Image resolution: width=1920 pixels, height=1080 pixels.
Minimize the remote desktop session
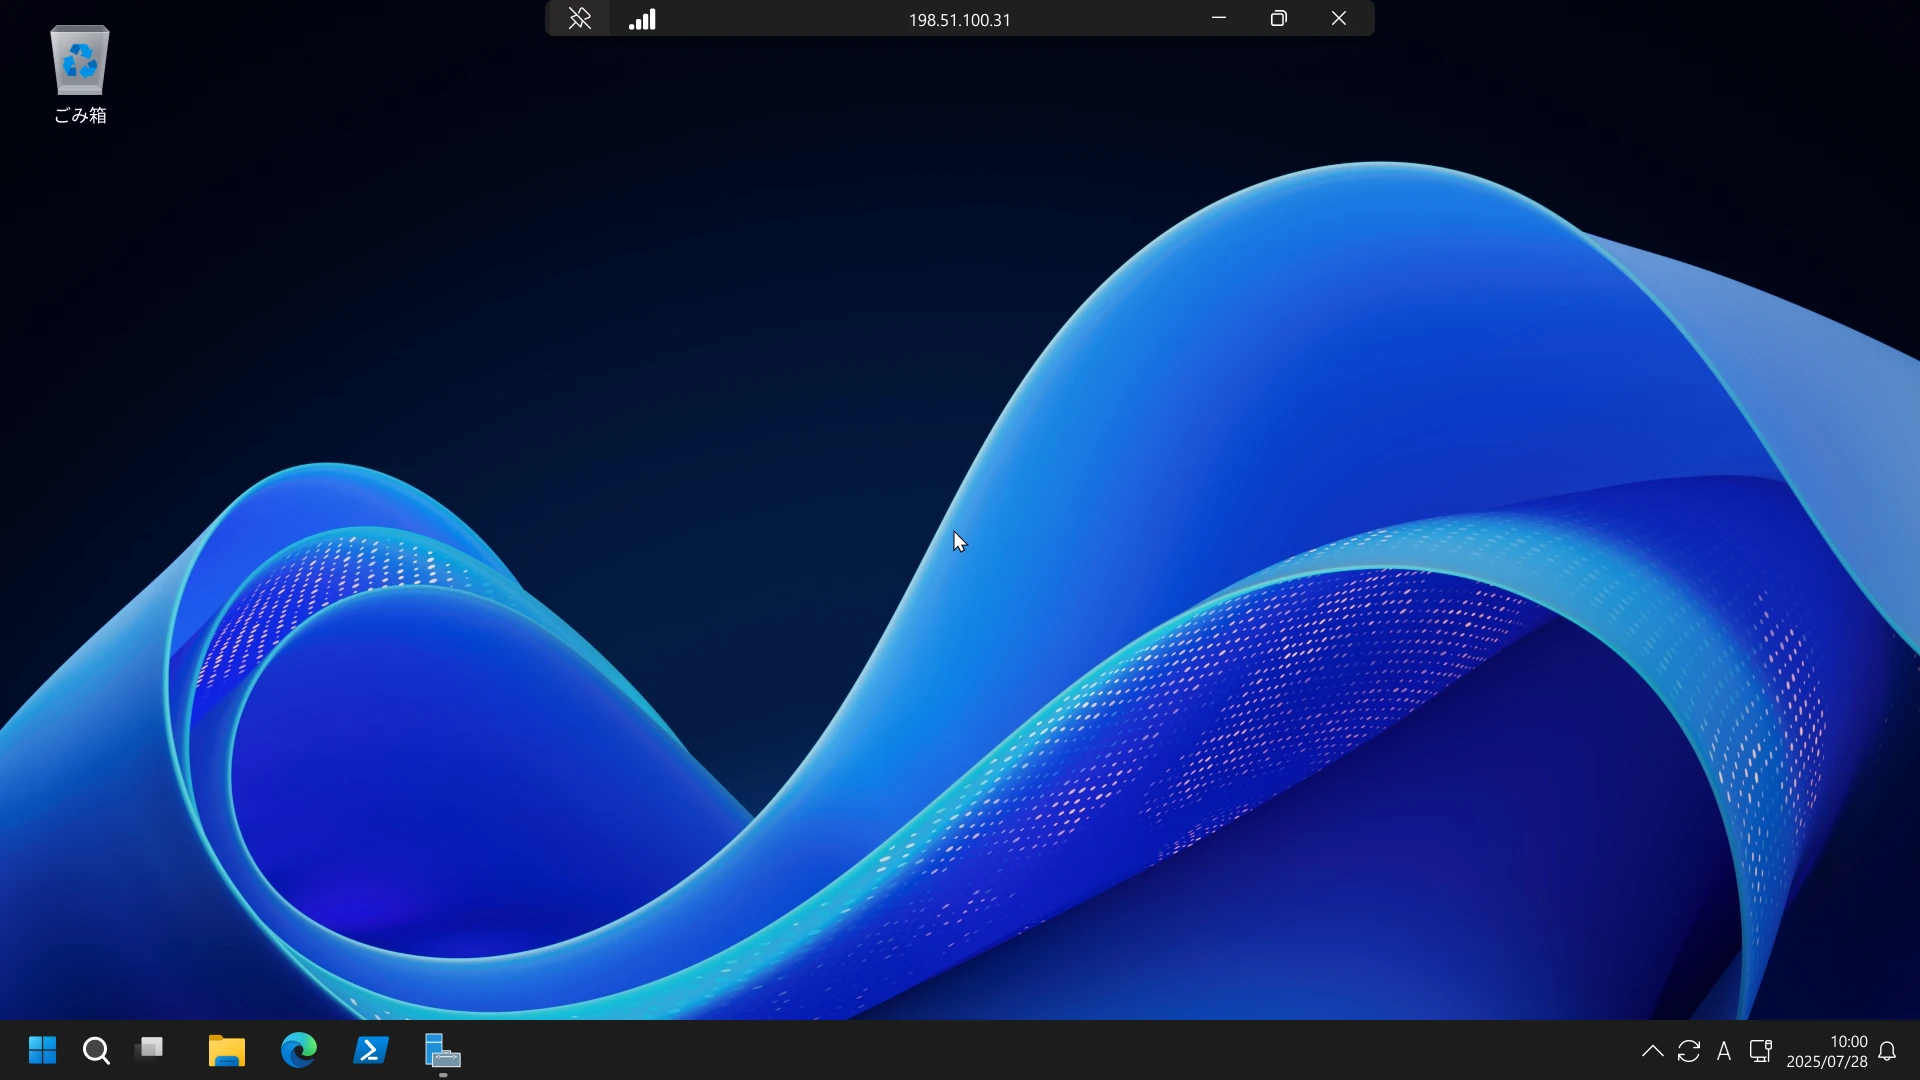pyautogui.click(x=1219, y=19)
